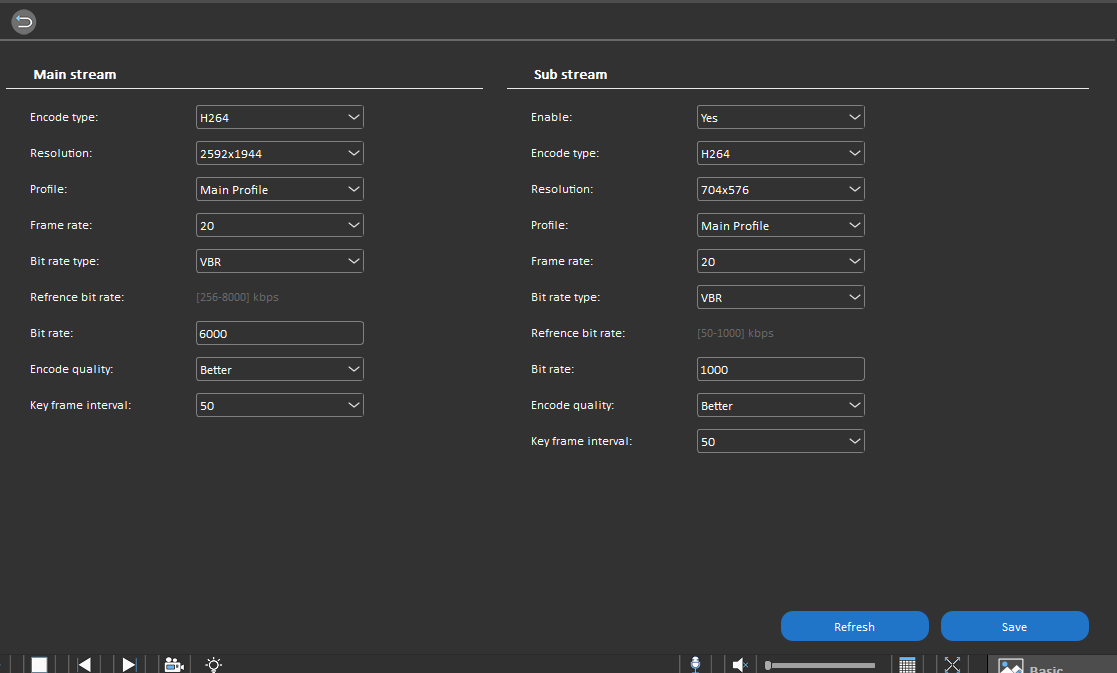Set Sub stream Enable to No

pos(780,116)
